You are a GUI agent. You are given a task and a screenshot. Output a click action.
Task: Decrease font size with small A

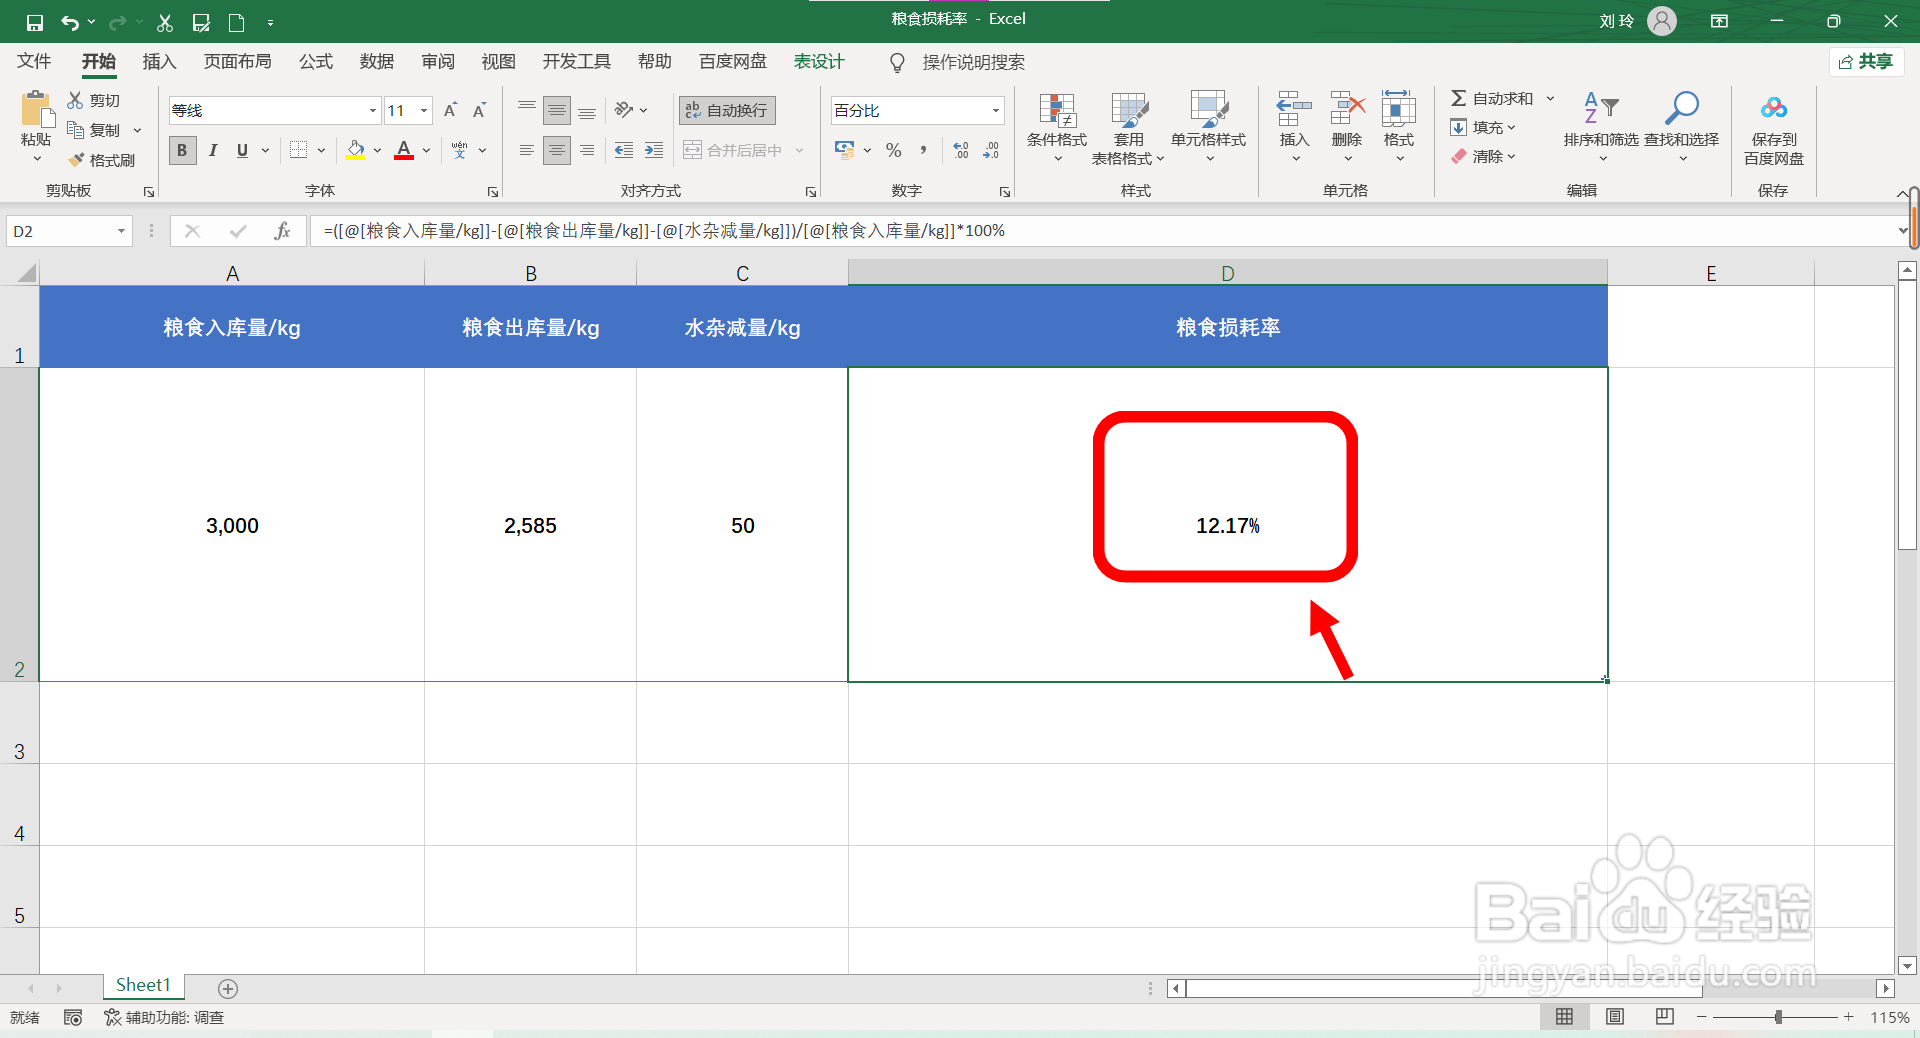pyautogui.click(x=479, y=110)
